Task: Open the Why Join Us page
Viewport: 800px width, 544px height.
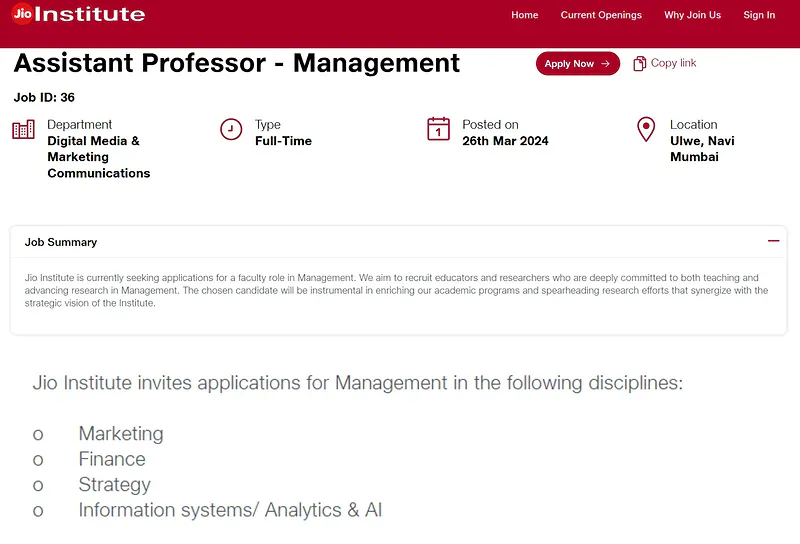Action: [692, 15]
